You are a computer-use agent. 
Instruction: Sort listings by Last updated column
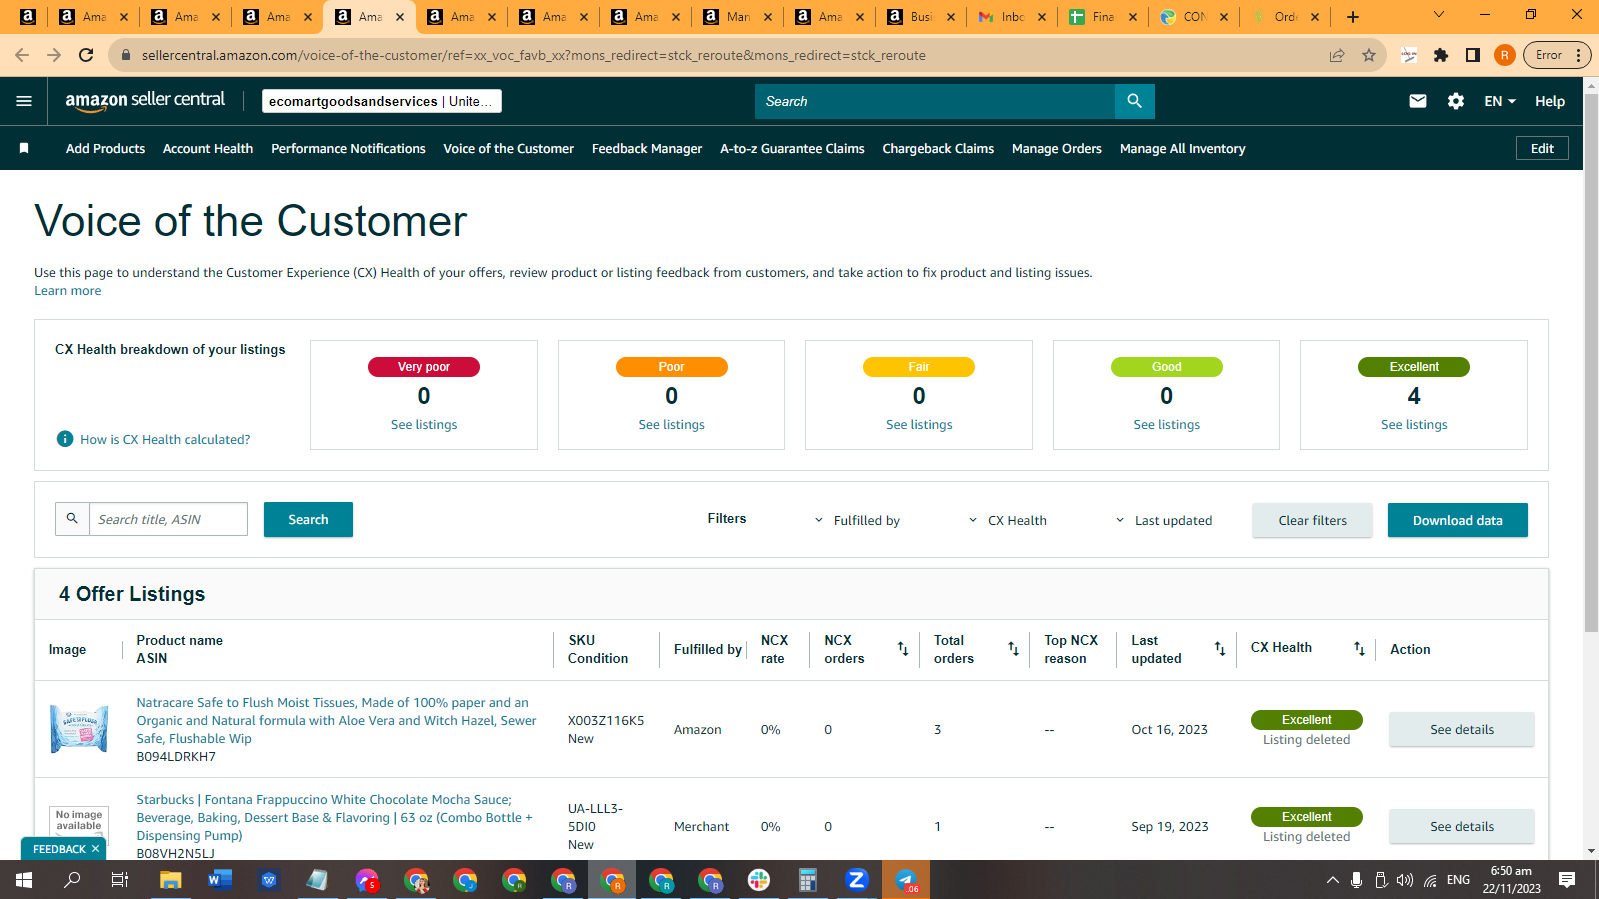[x=1220, y=649]
